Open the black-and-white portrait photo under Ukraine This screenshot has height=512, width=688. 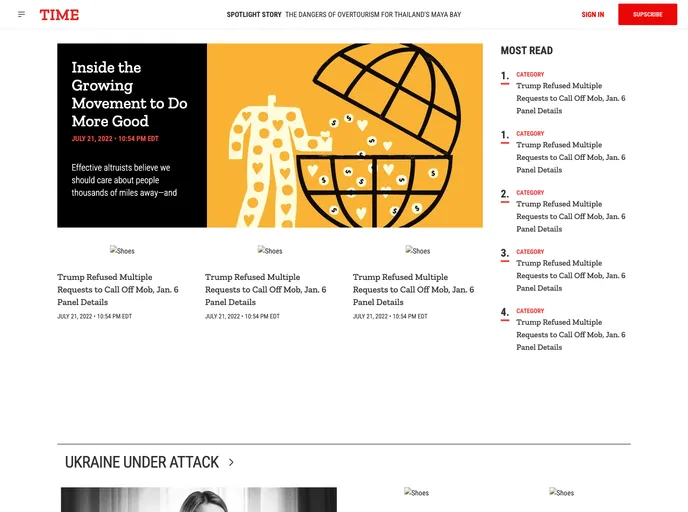point(198,499)
